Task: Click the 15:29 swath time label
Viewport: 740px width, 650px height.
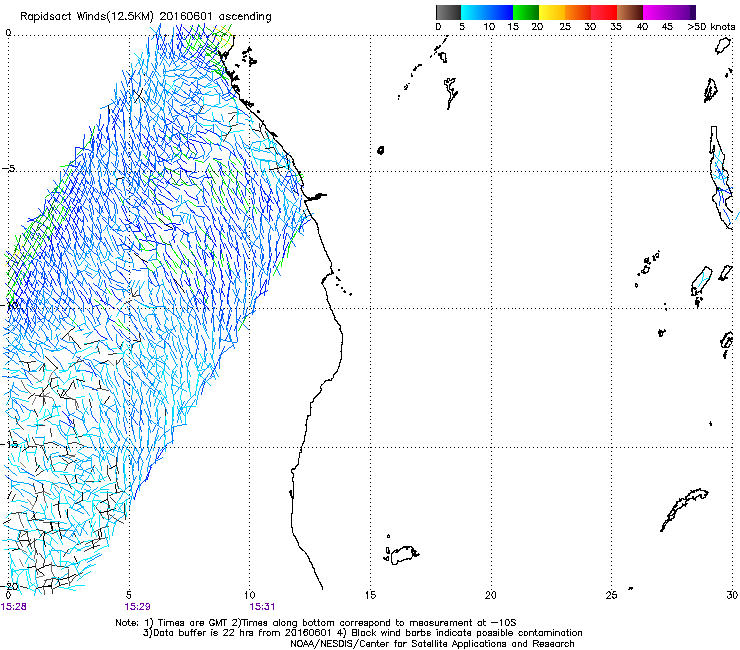Action: [137, 607]
